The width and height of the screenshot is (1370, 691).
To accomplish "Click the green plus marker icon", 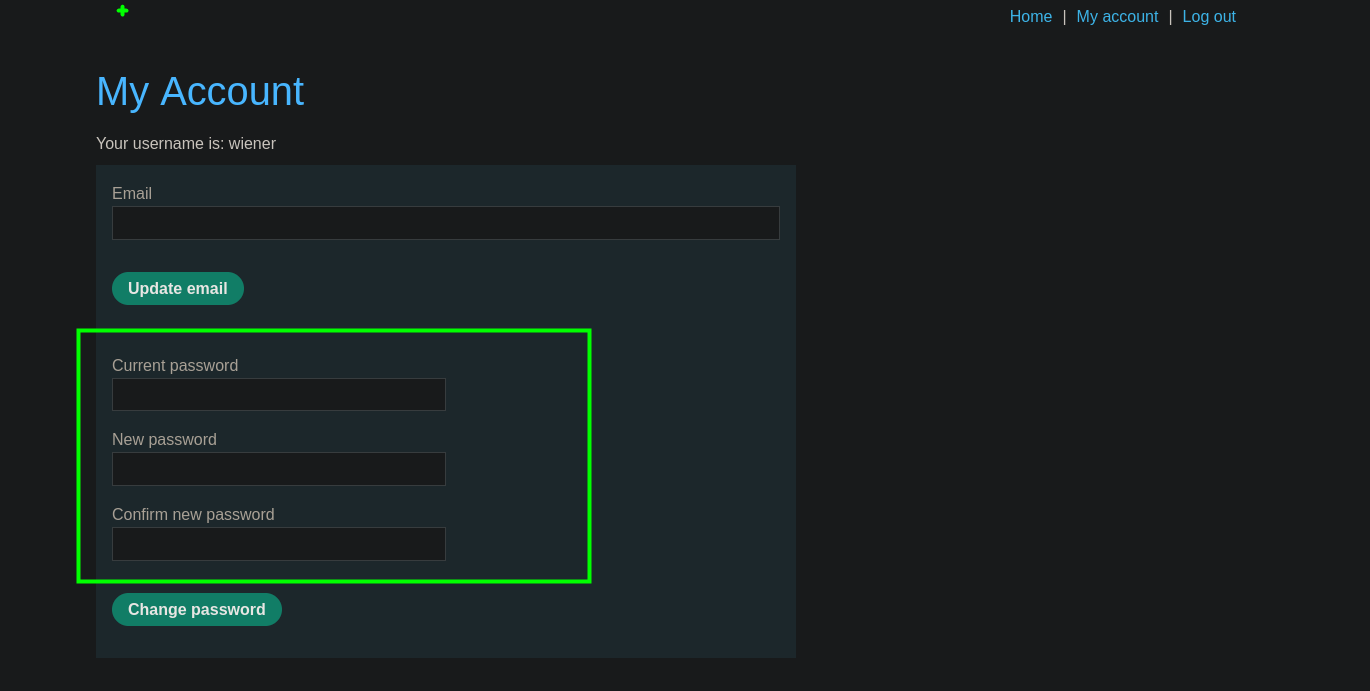I will coord(122,11).
